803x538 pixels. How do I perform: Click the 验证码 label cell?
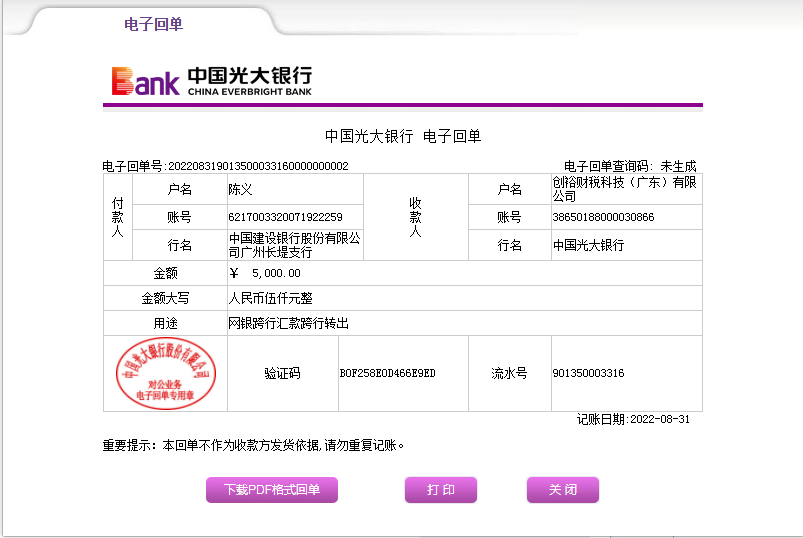pyautogui.click(x=283, y=373)
